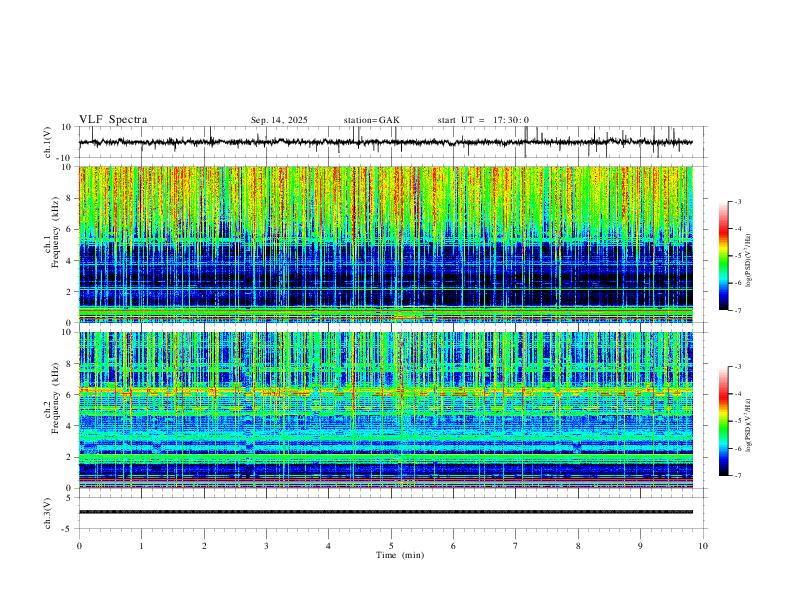The width and height of the screenshot is (792, 612).
Task: Click the ch.3 voltage trace band
Action: [x=385, y=512]
